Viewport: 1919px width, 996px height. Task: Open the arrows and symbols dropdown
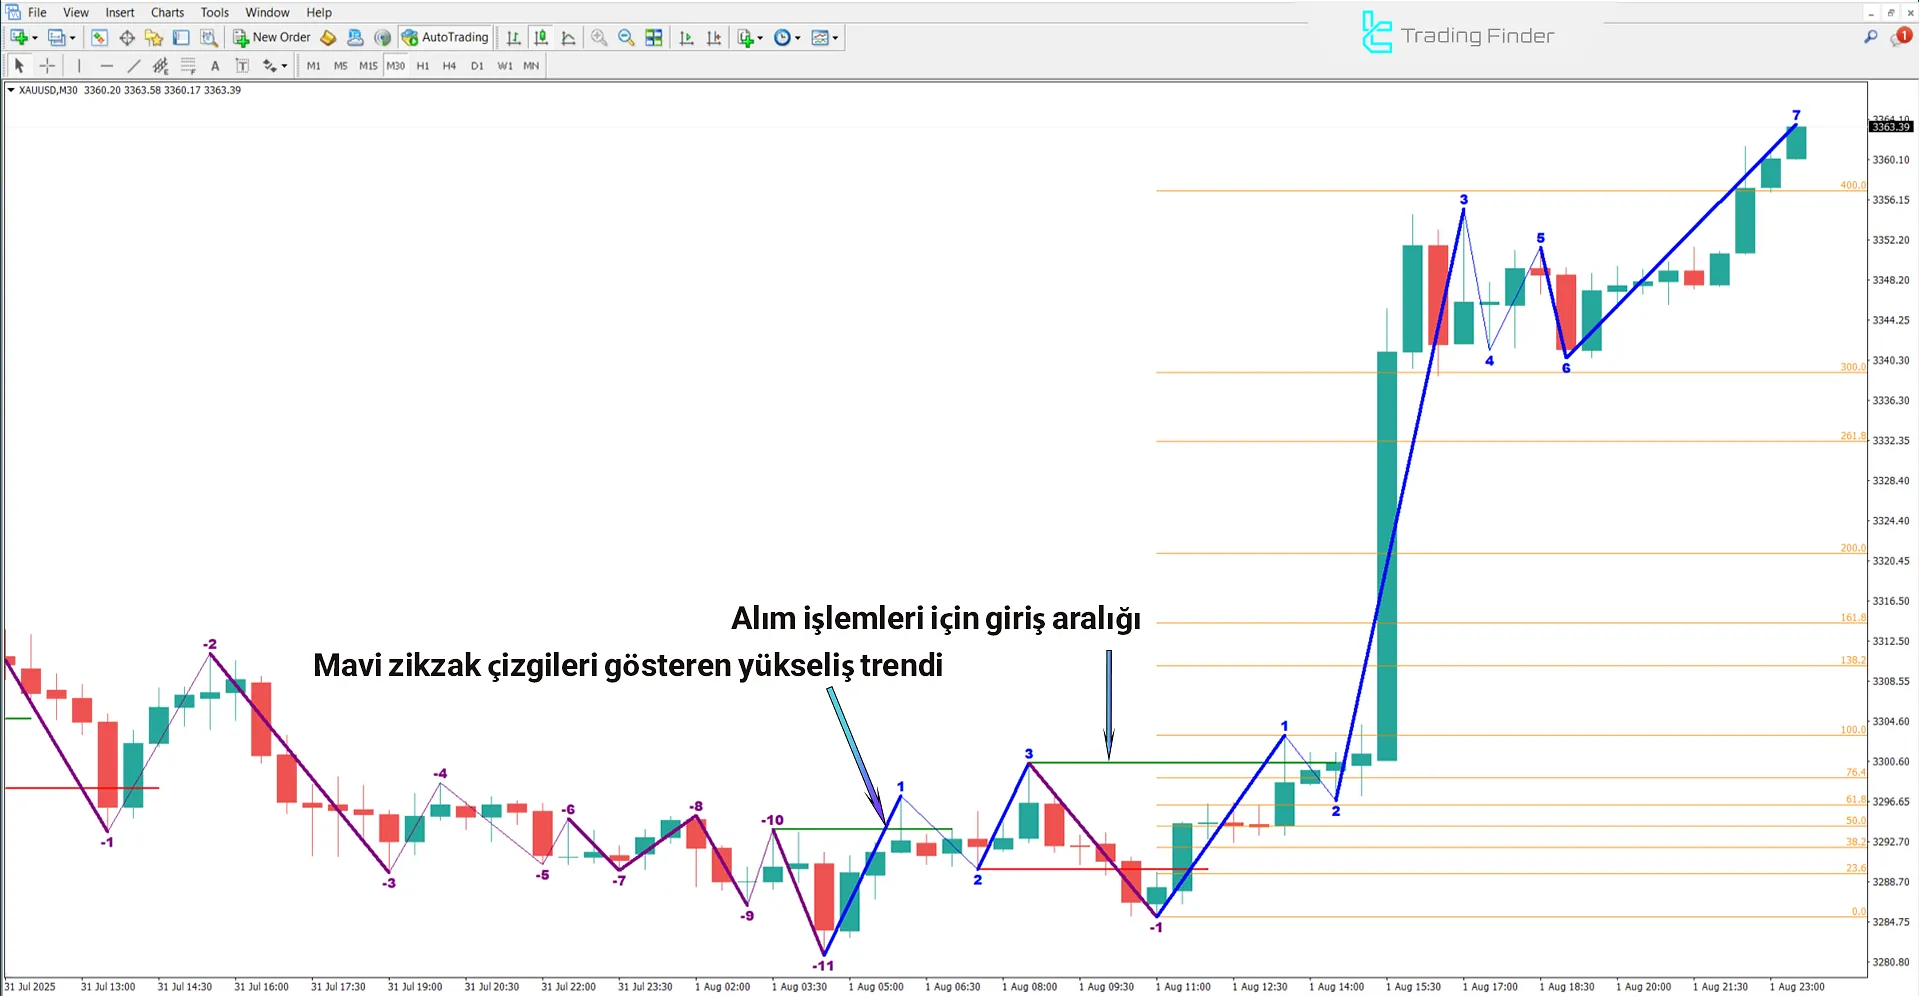pos(271,65)
